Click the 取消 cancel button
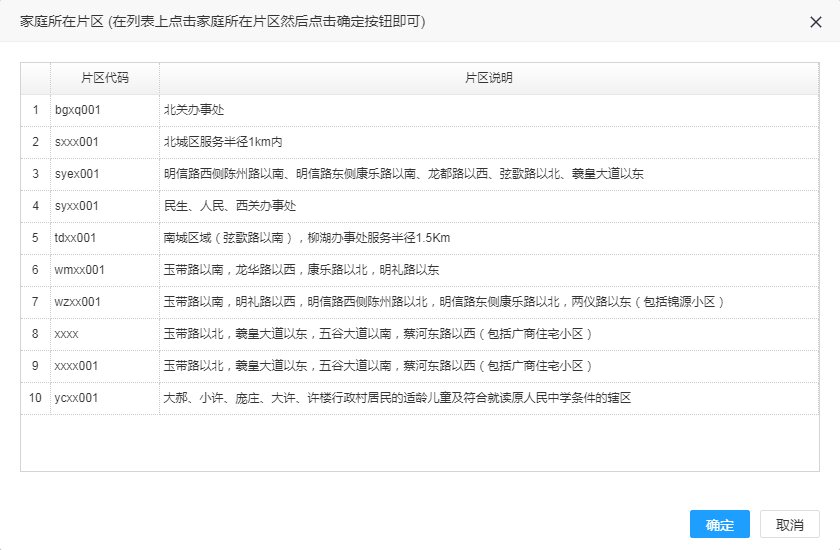The image size is (840, 550). (x=789, y=525)
